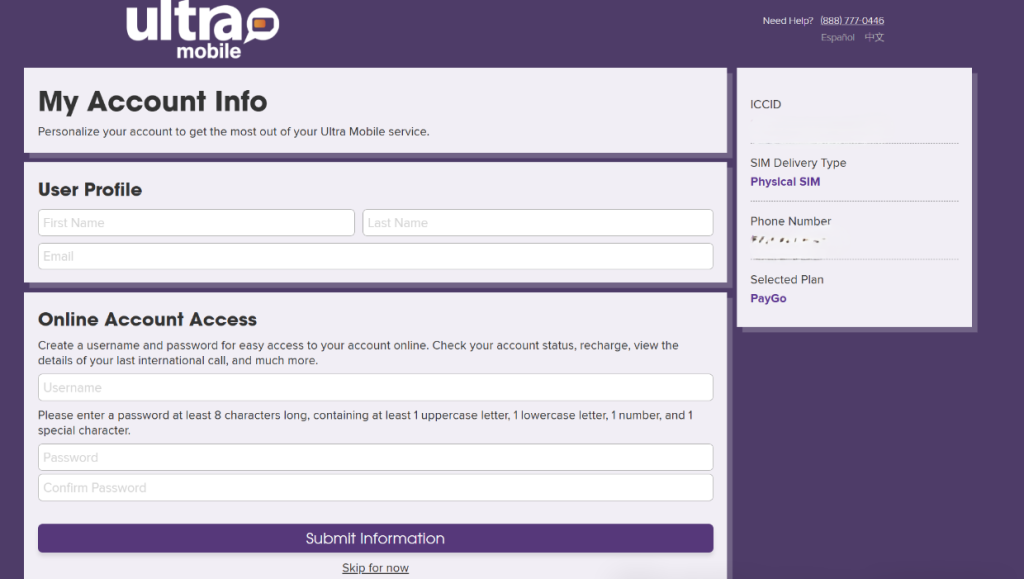This screenshot has height=579, width=1024.
Task: Click the PayGo selected plan
Action: click(x=768, y=298)
